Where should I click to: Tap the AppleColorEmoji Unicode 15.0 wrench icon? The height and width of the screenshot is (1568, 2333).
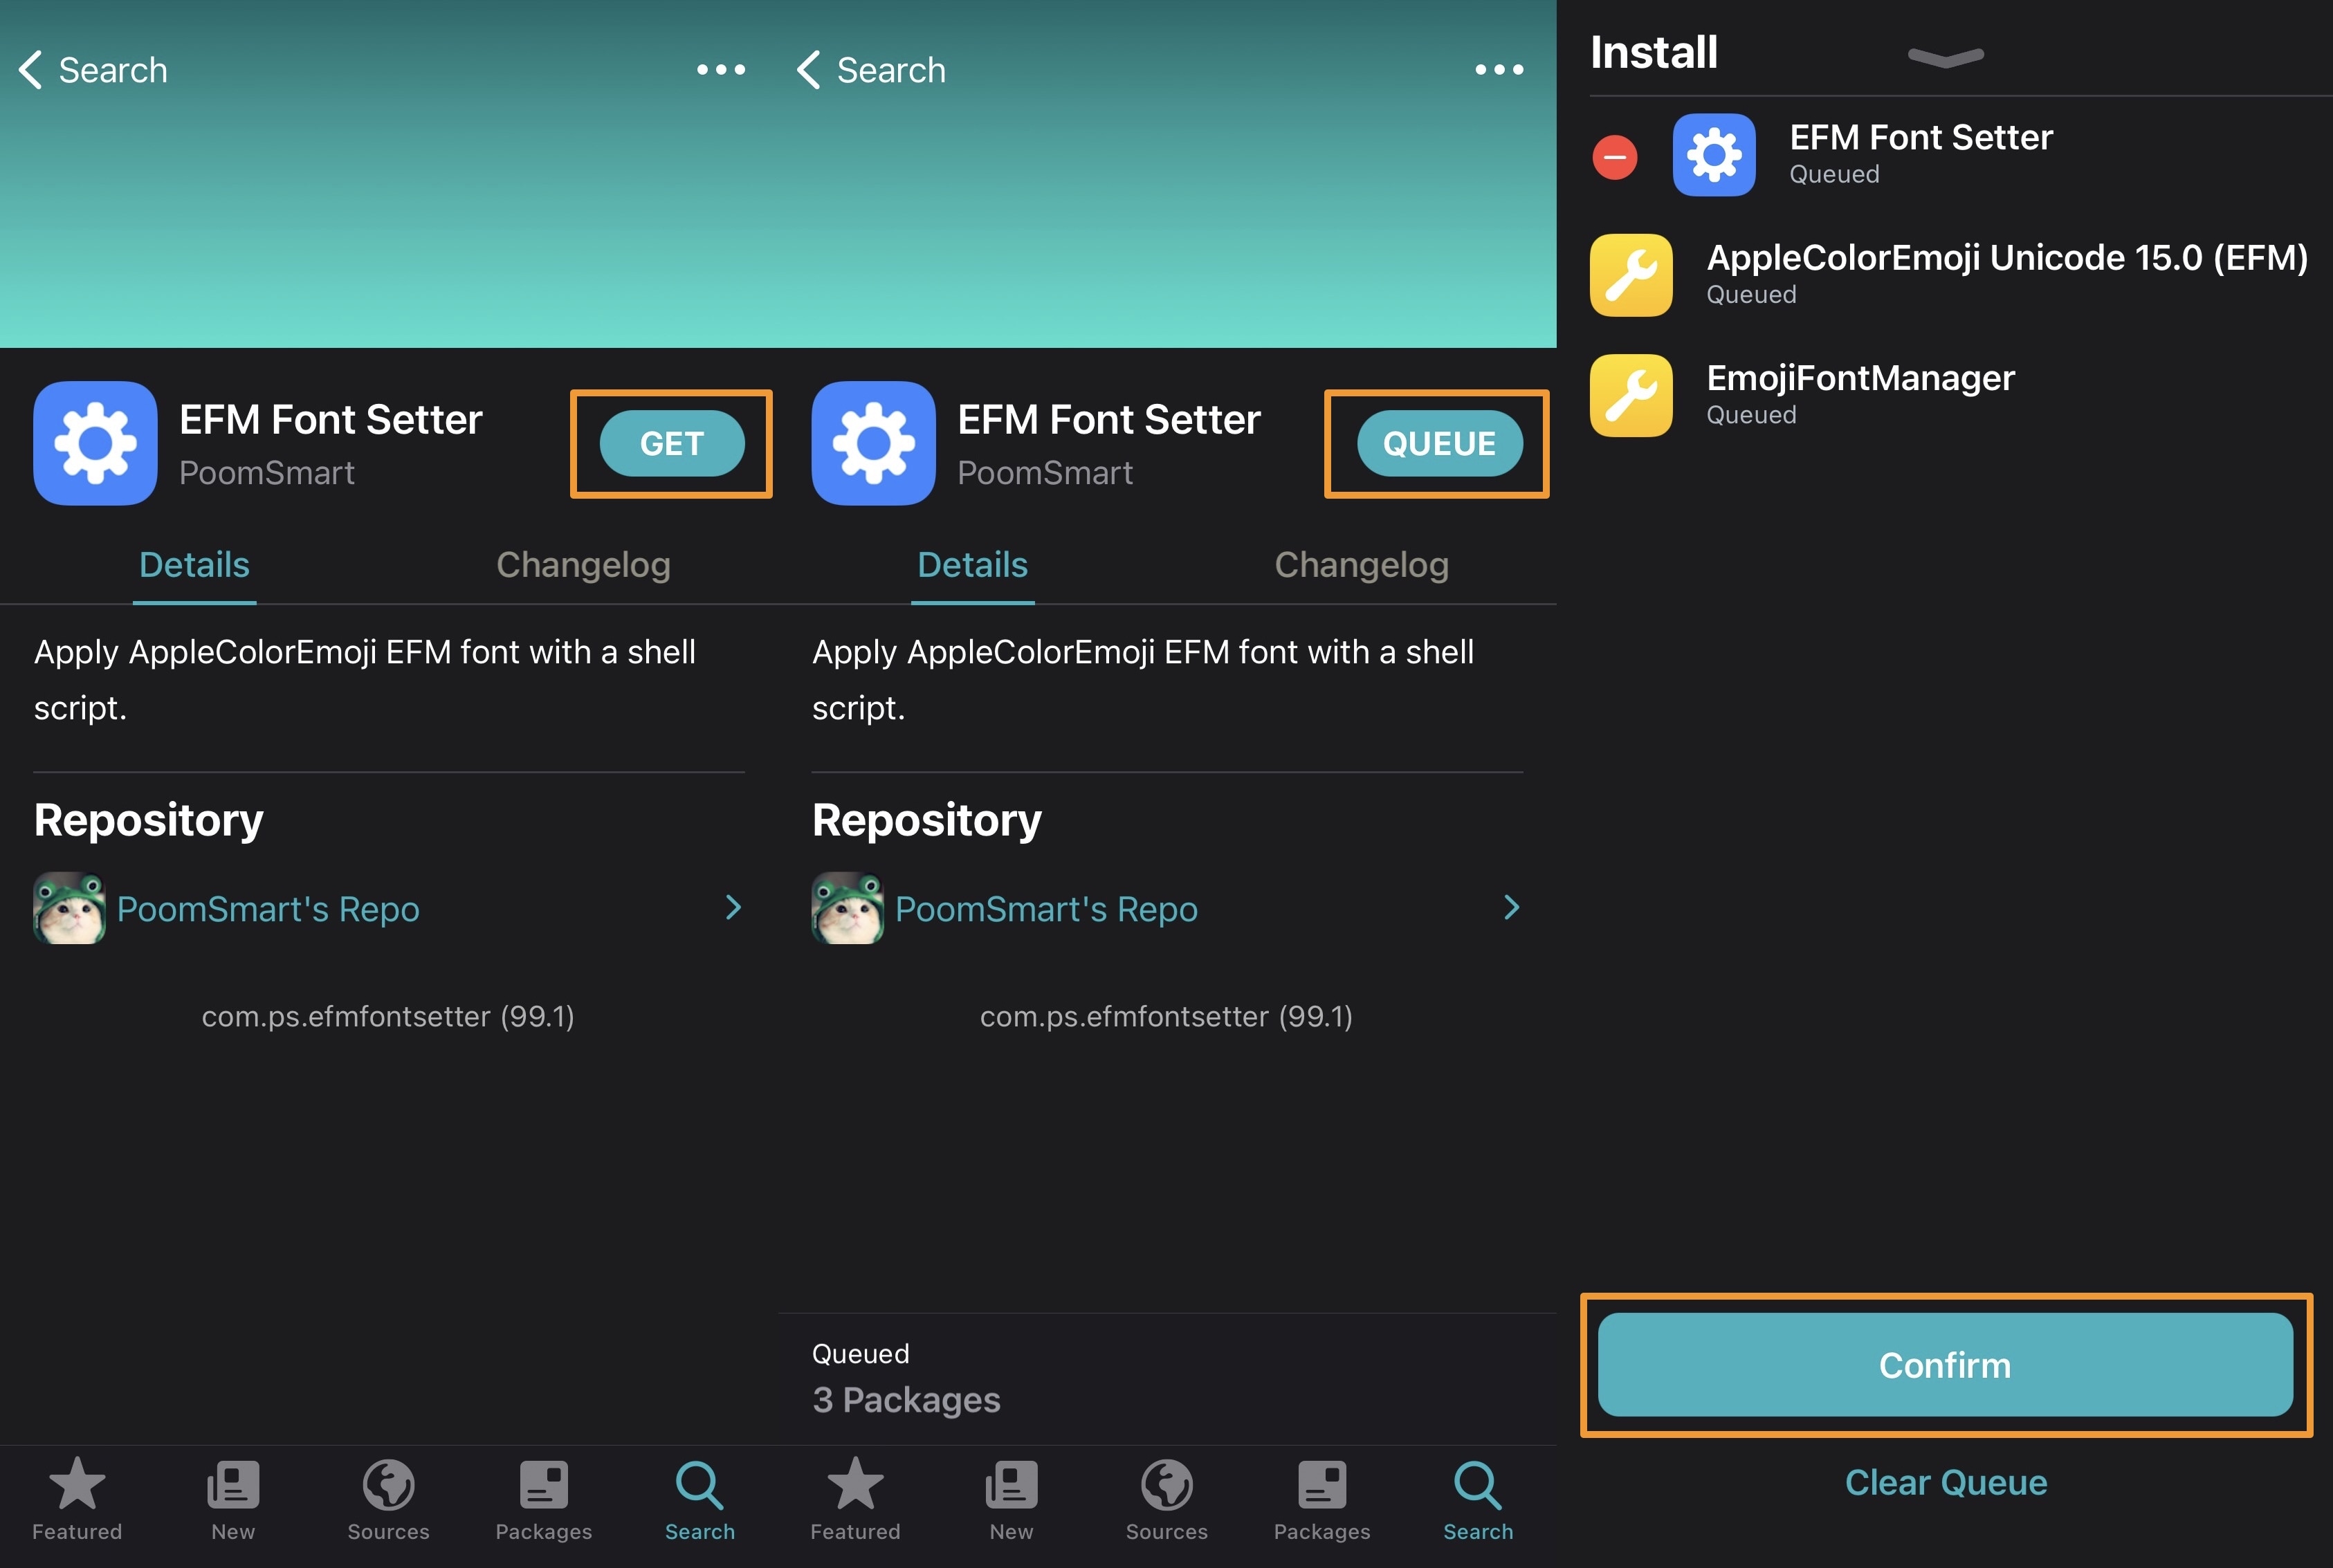(1631, 275)
